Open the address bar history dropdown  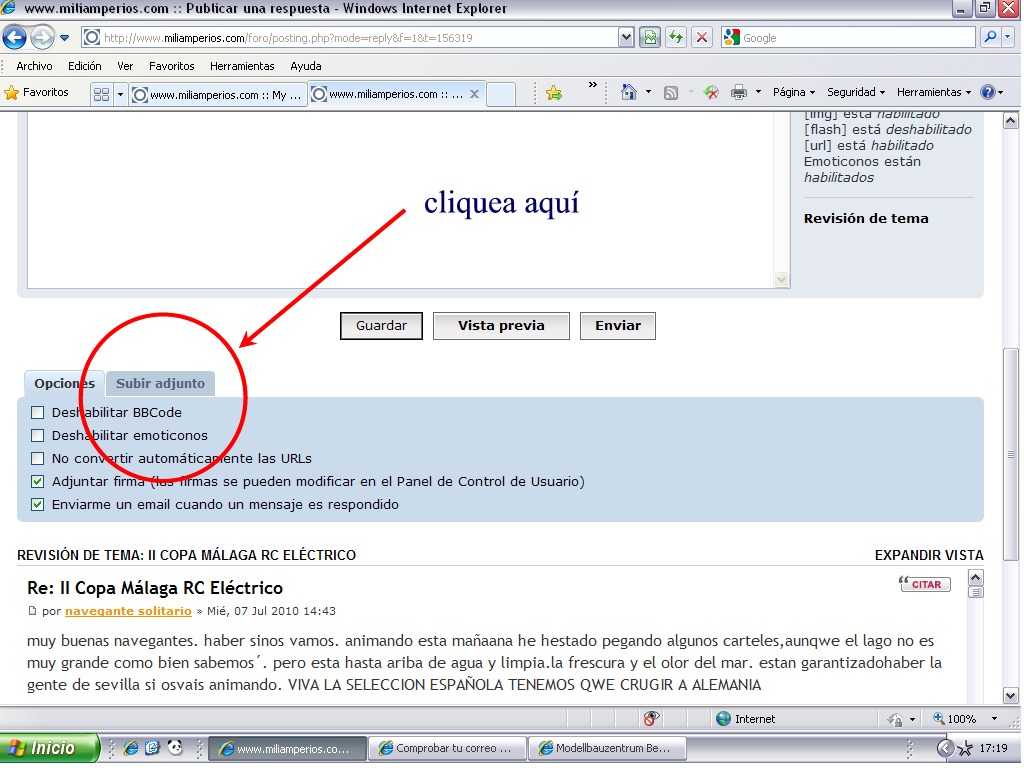point(627,38)
